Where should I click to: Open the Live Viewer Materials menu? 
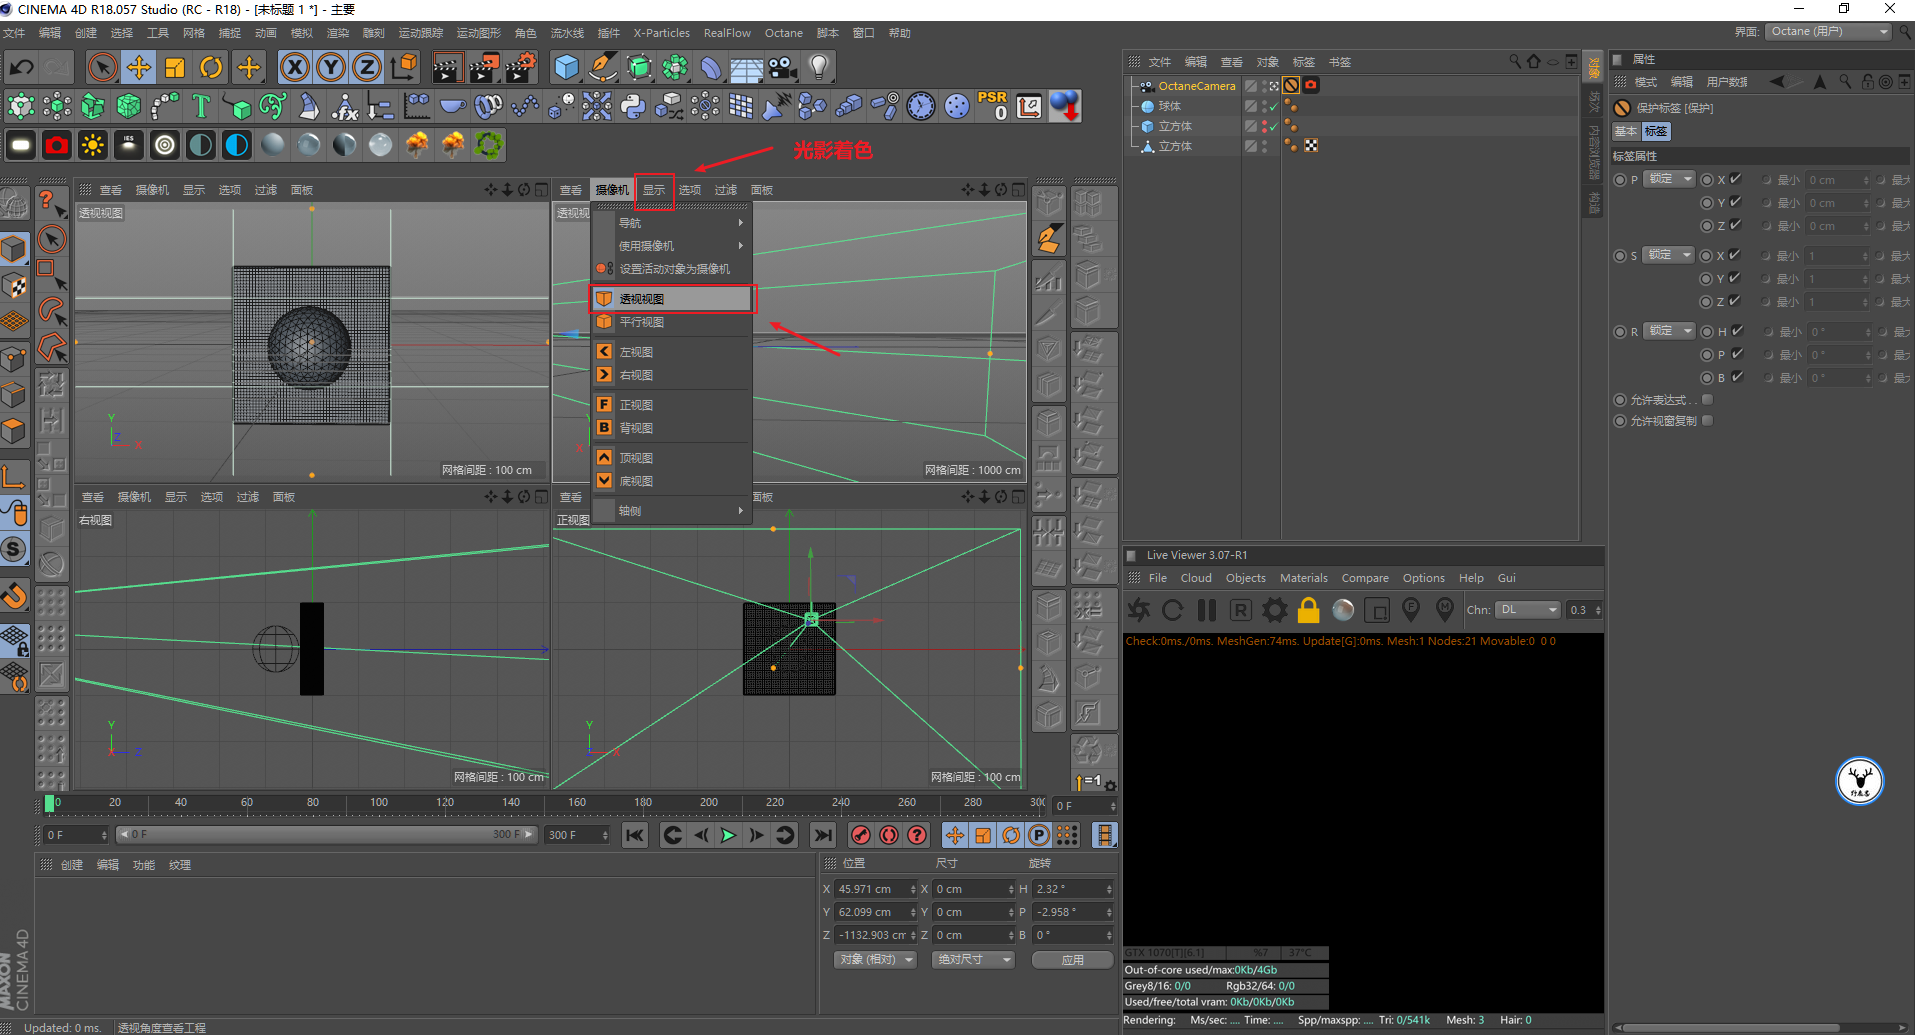point(1303,578)
